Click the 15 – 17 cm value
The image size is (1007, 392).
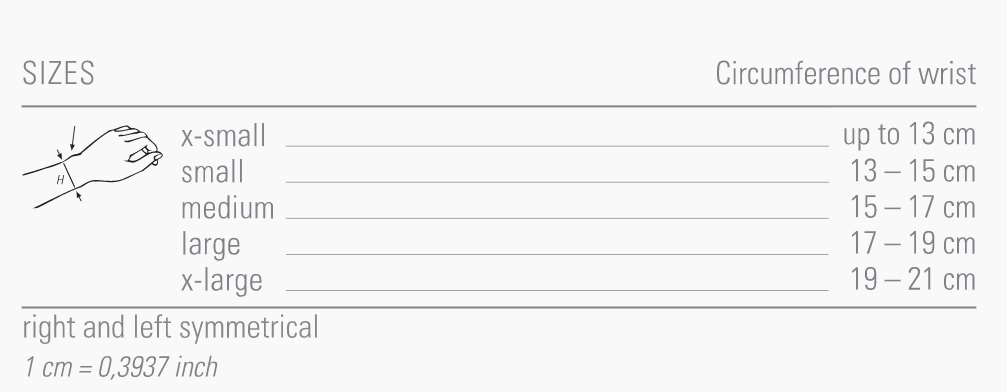coord(913,208)
